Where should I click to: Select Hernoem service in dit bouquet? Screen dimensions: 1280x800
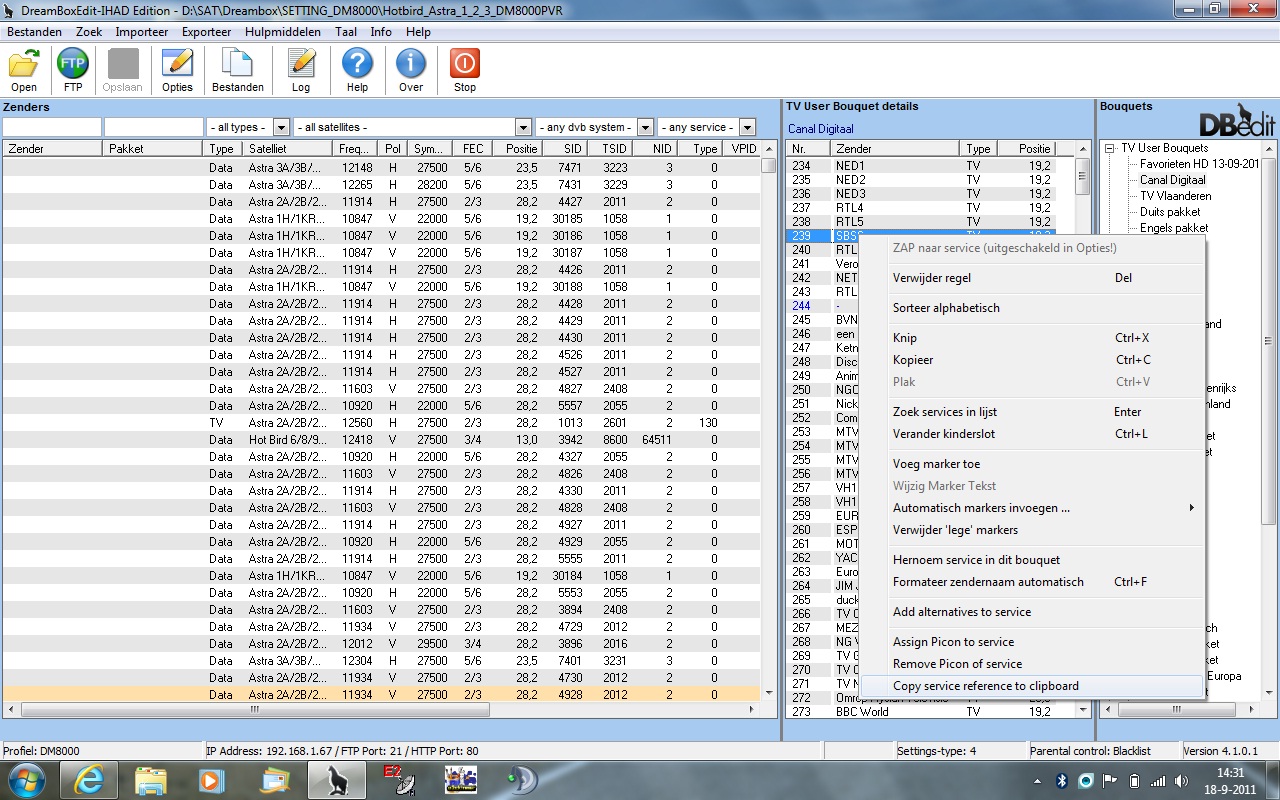tap(1034, 560)
